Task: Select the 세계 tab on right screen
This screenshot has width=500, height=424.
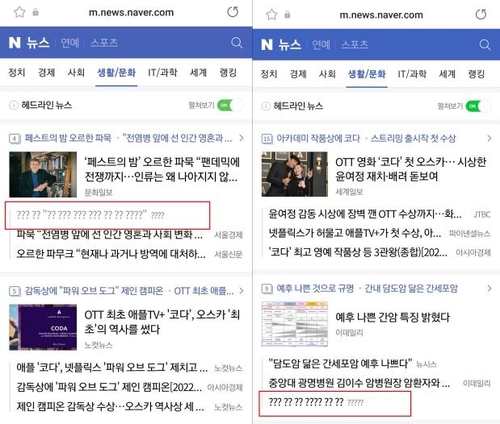Action: tap(447, 74)
